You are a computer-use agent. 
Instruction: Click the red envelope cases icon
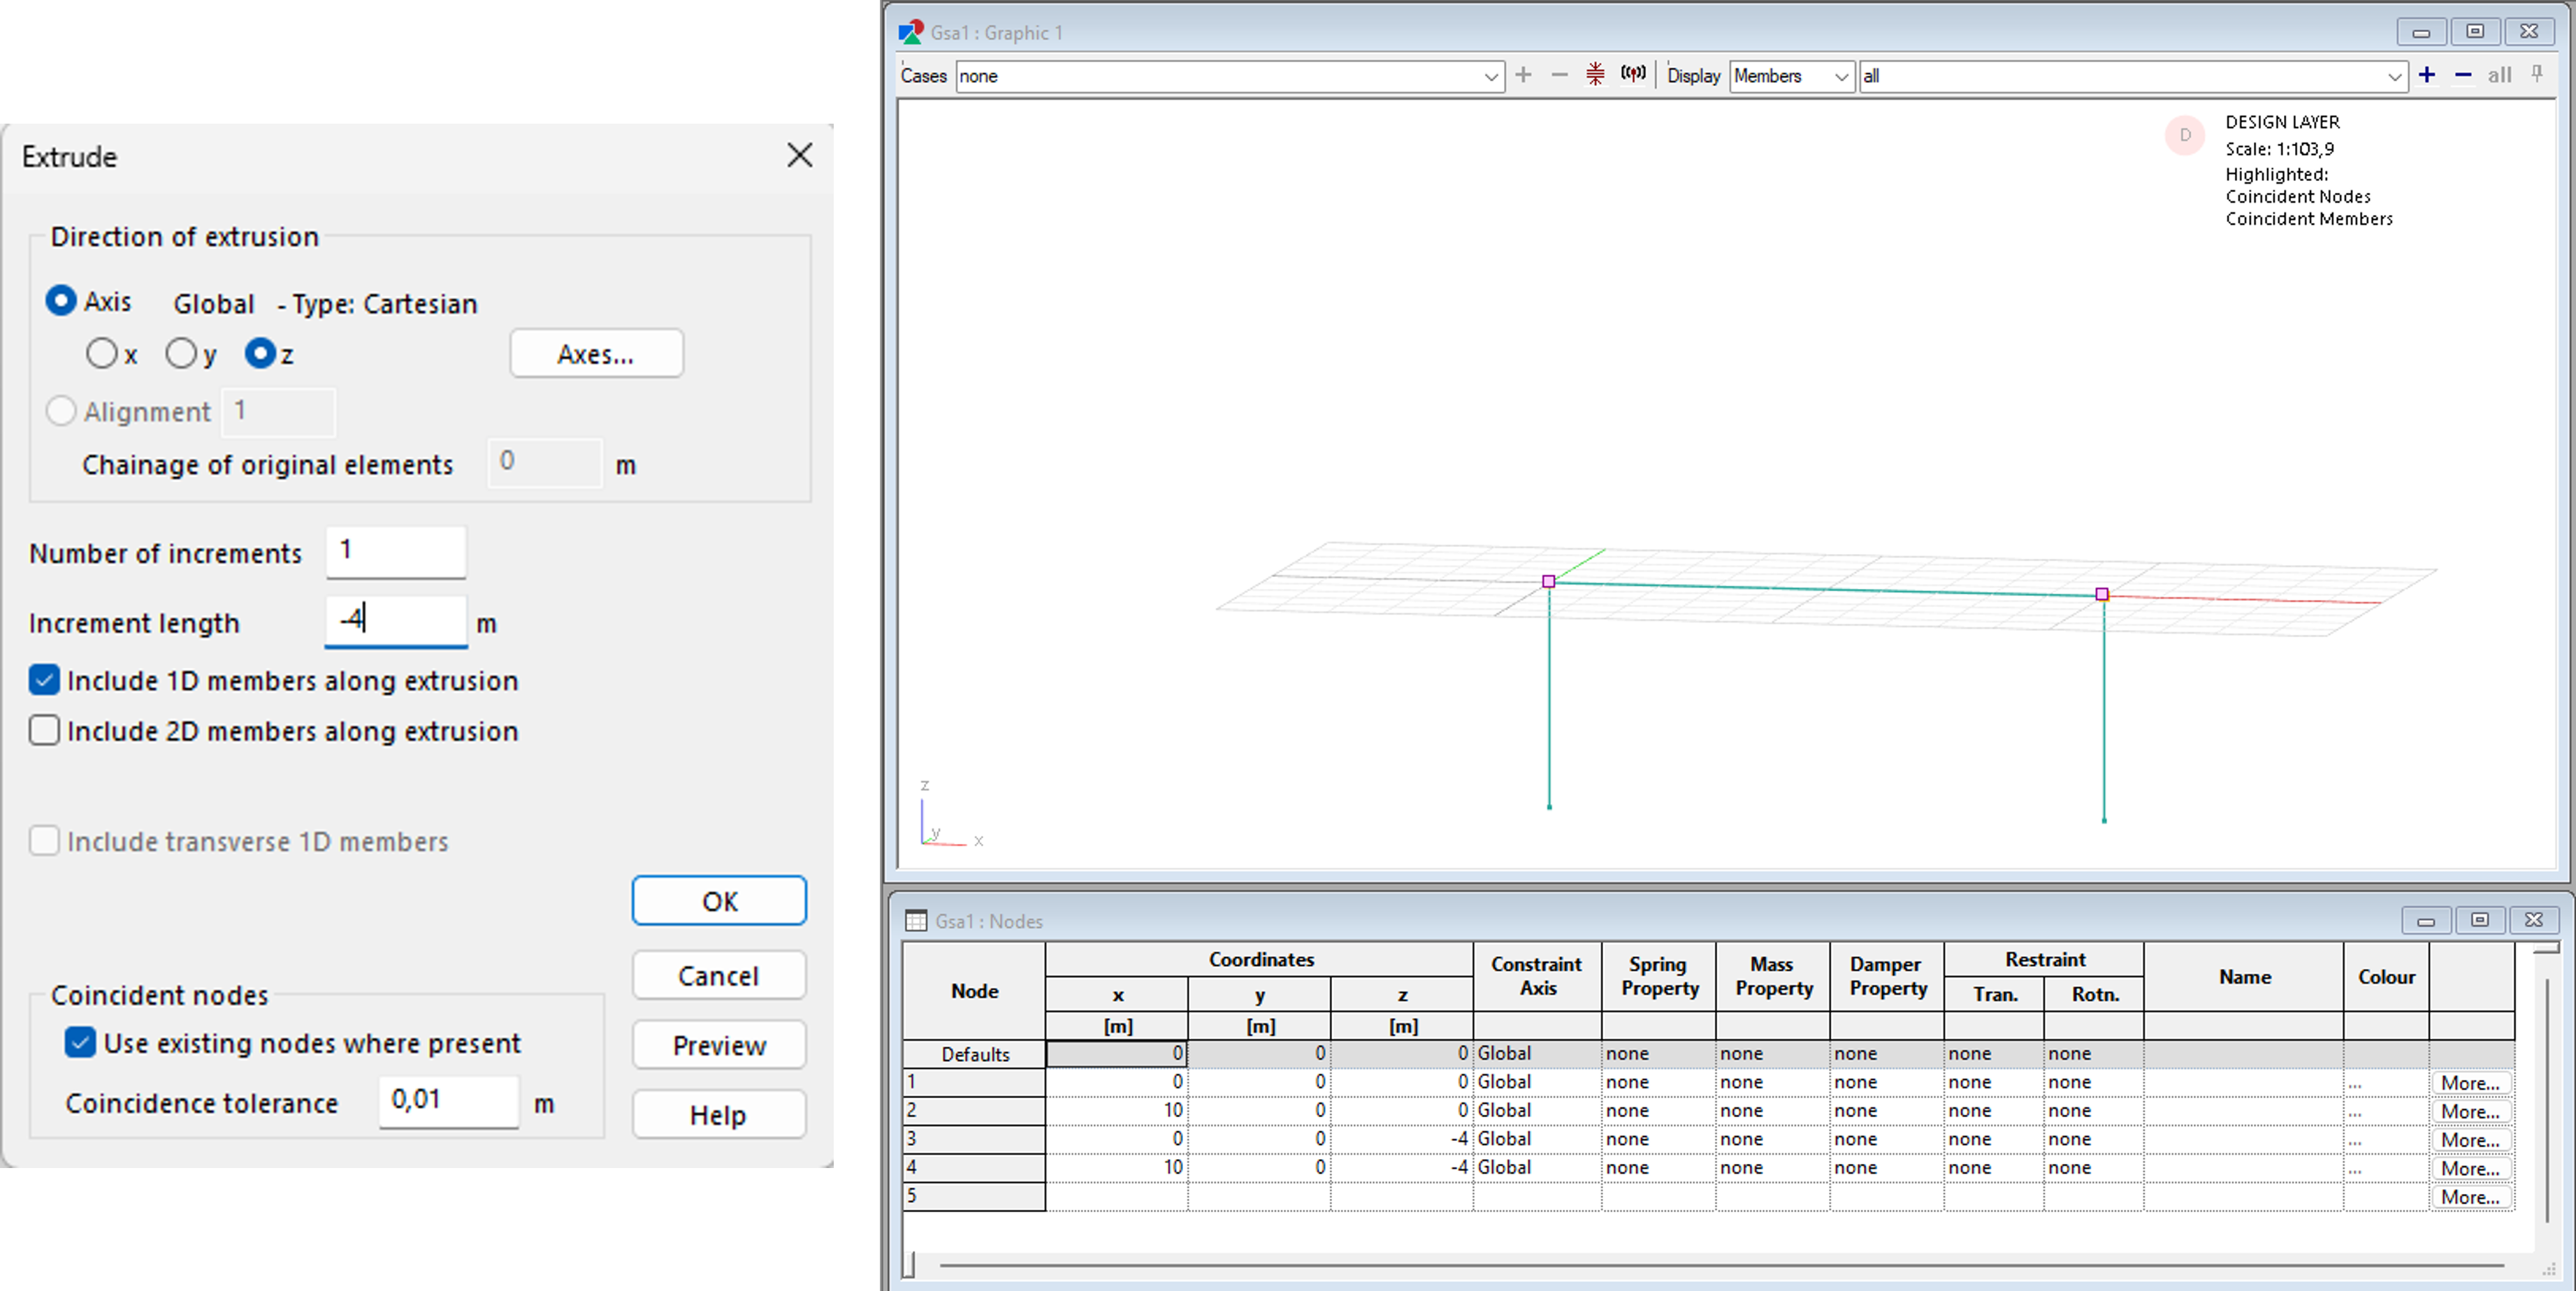point(1595,74)
